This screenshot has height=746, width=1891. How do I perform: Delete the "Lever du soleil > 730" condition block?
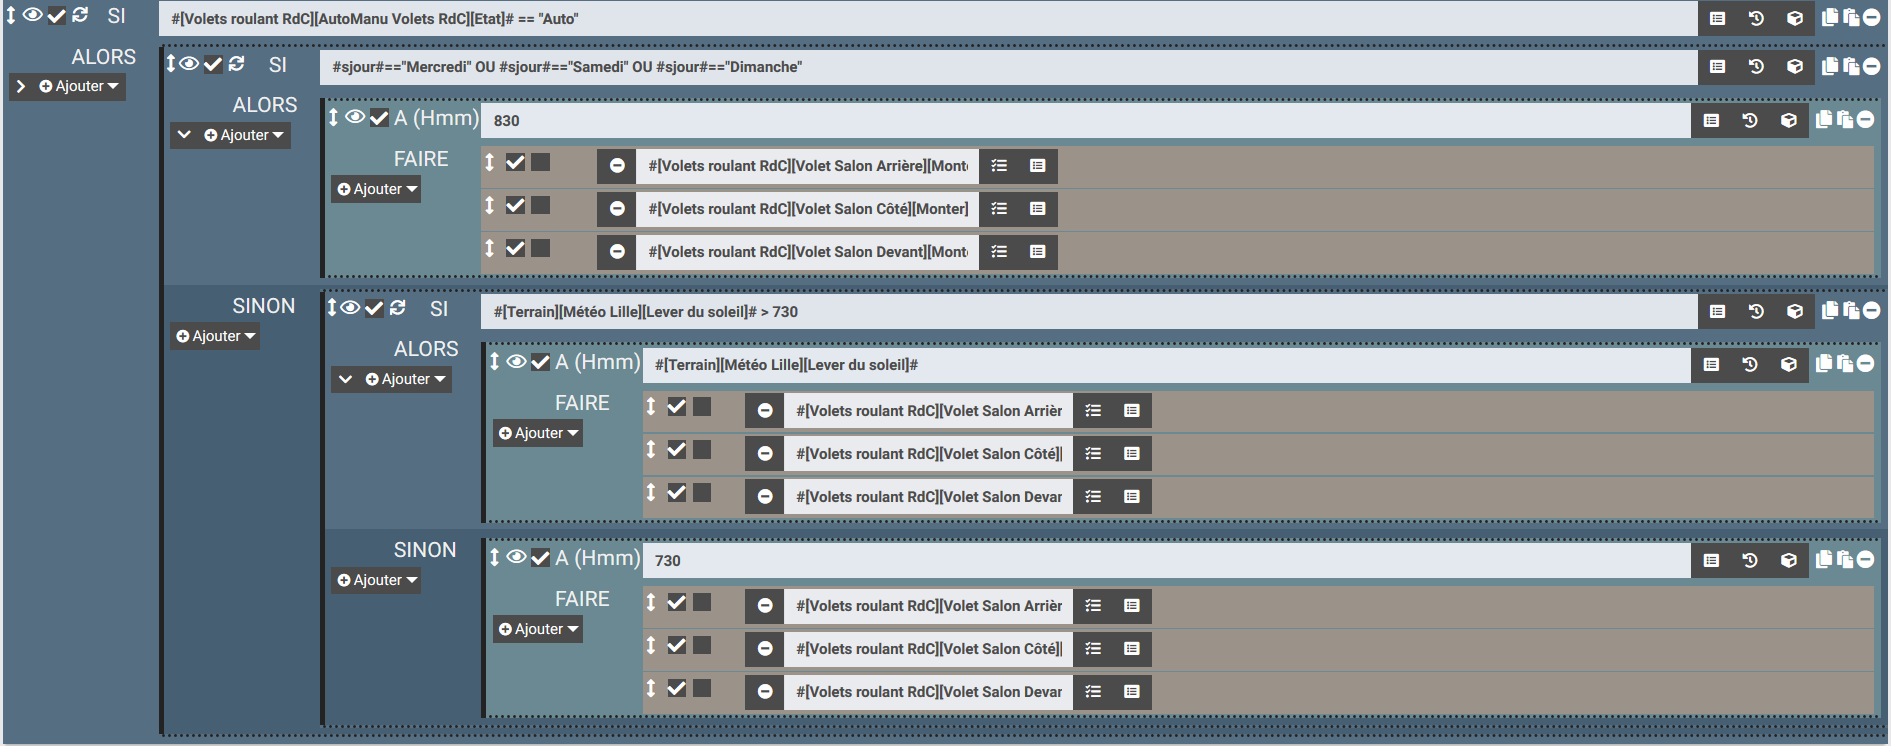click(1872, 310)
